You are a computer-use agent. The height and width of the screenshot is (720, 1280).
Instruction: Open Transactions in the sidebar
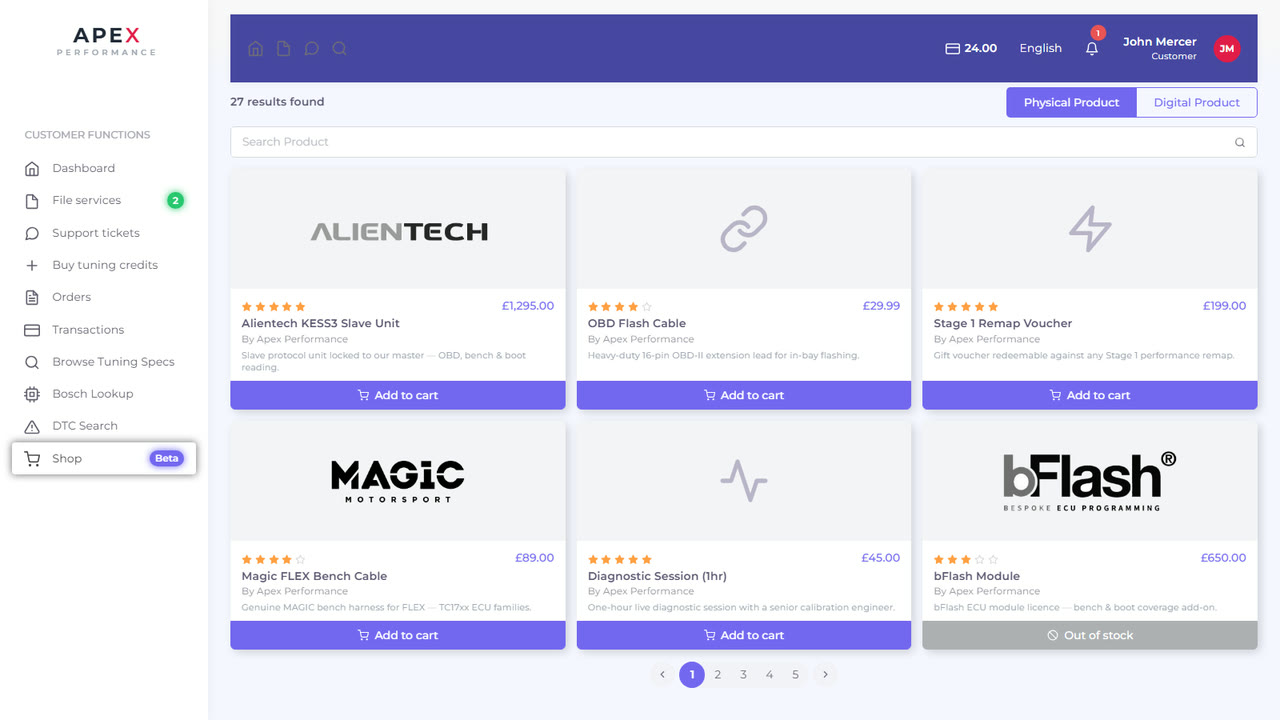tap(104, 329)
